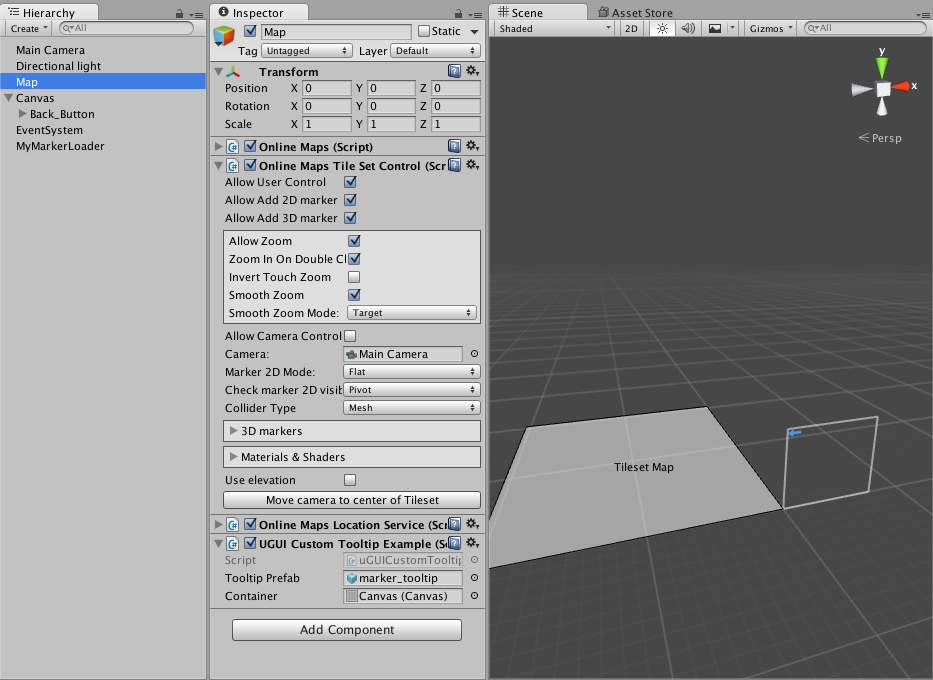Click Position X input field
The image size is (933, 680).
pyautogui.click(x=327, y=88)
